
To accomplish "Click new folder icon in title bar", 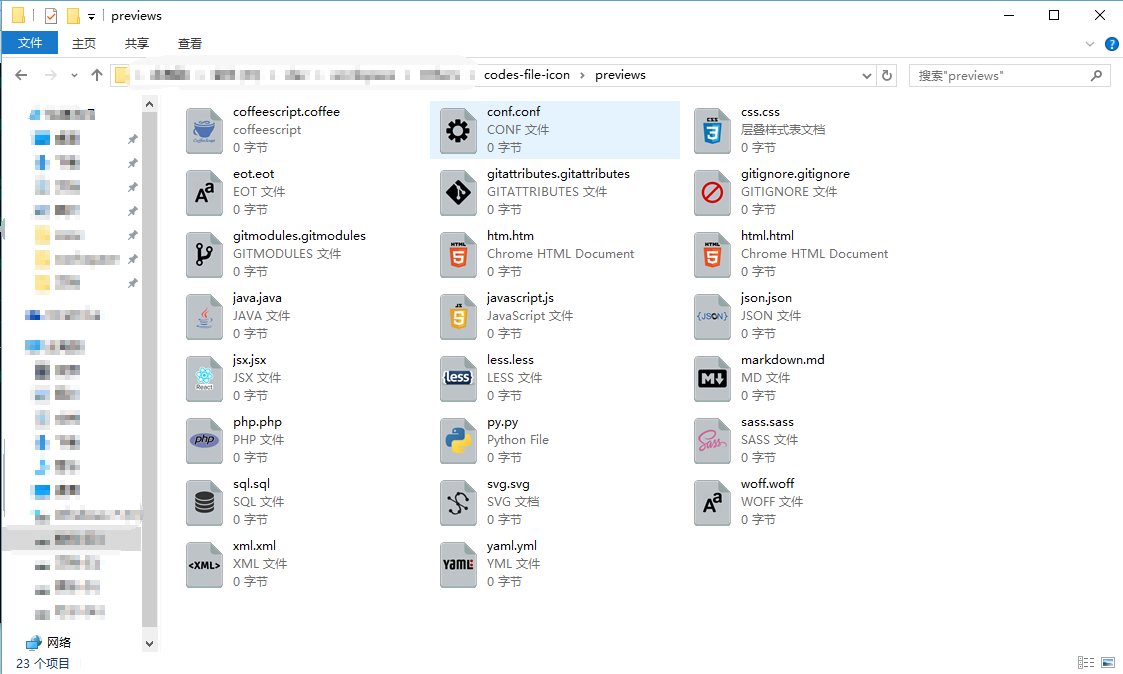I will pos(73,15).
